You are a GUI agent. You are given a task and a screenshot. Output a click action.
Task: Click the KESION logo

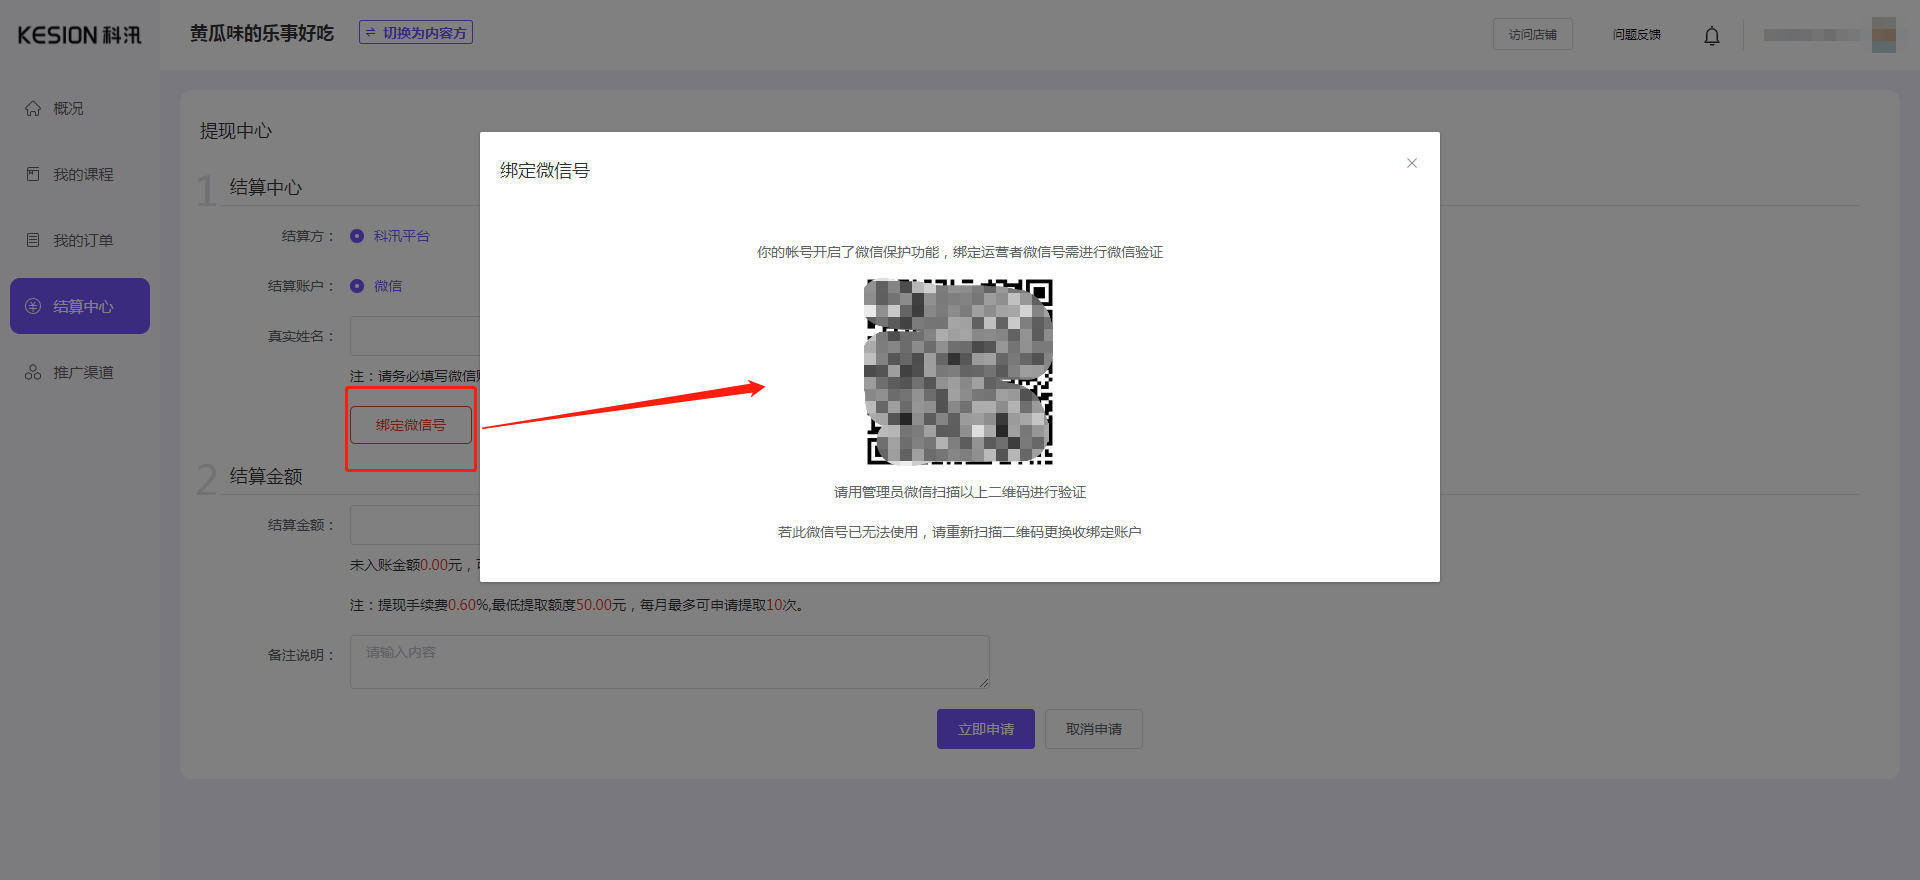[79, 35]
